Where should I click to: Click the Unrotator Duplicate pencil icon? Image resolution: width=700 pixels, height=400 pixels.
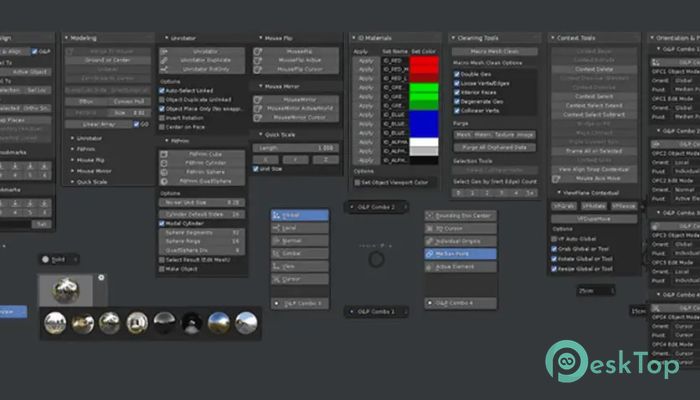point(164,60)
